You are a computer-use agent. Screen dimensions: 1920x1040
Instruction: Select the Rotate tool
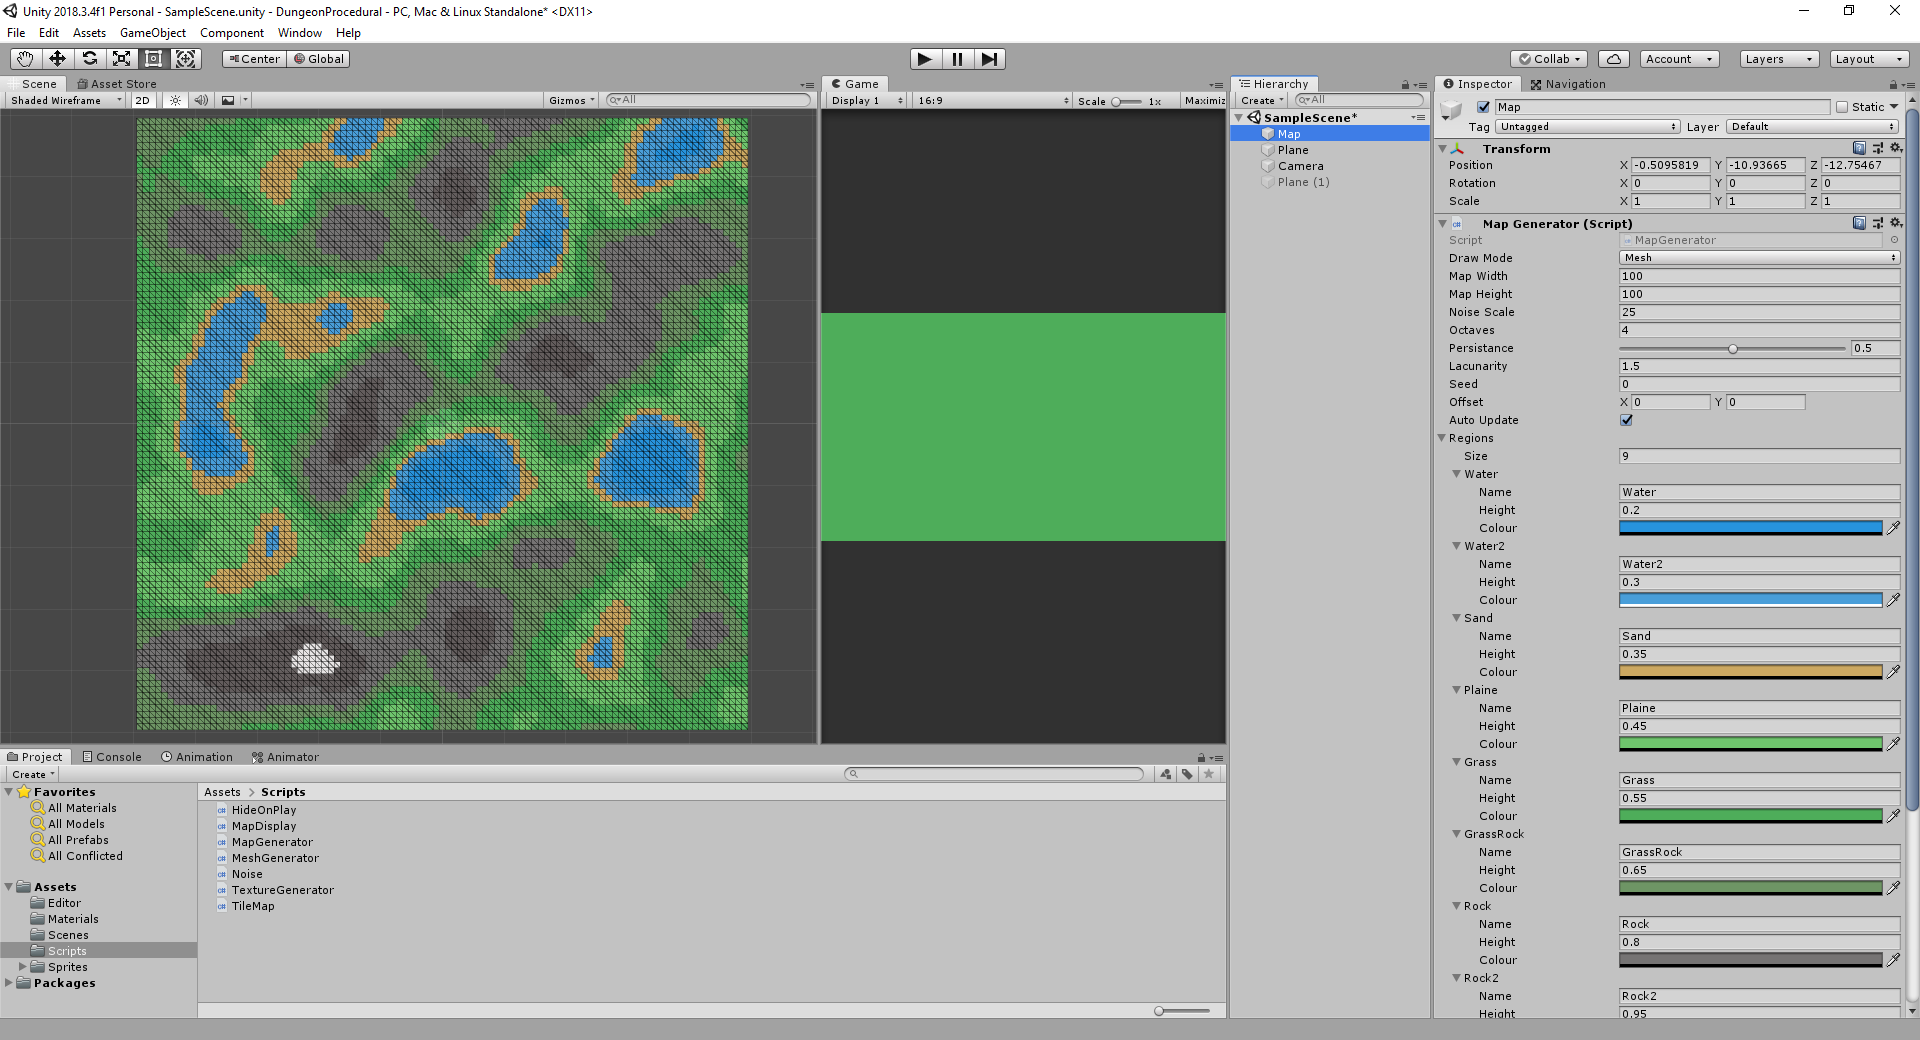90,59
